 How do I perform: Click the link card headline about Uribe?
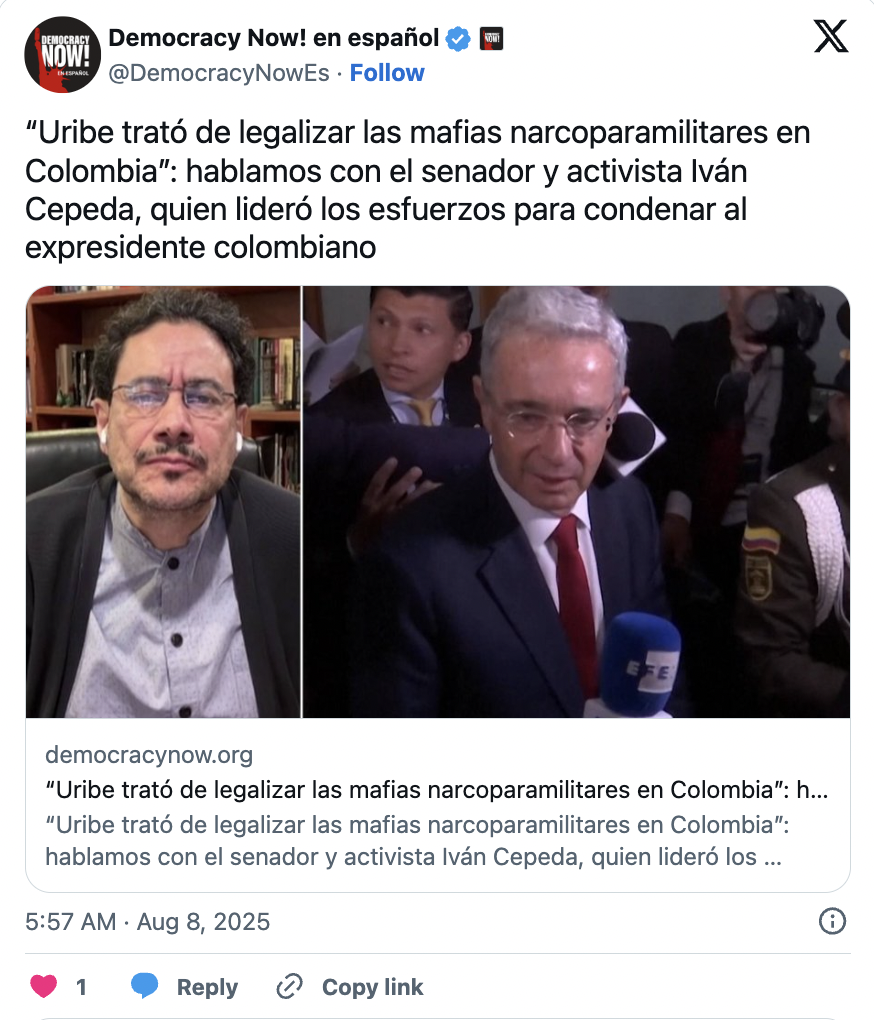click(x=436, y=790)
